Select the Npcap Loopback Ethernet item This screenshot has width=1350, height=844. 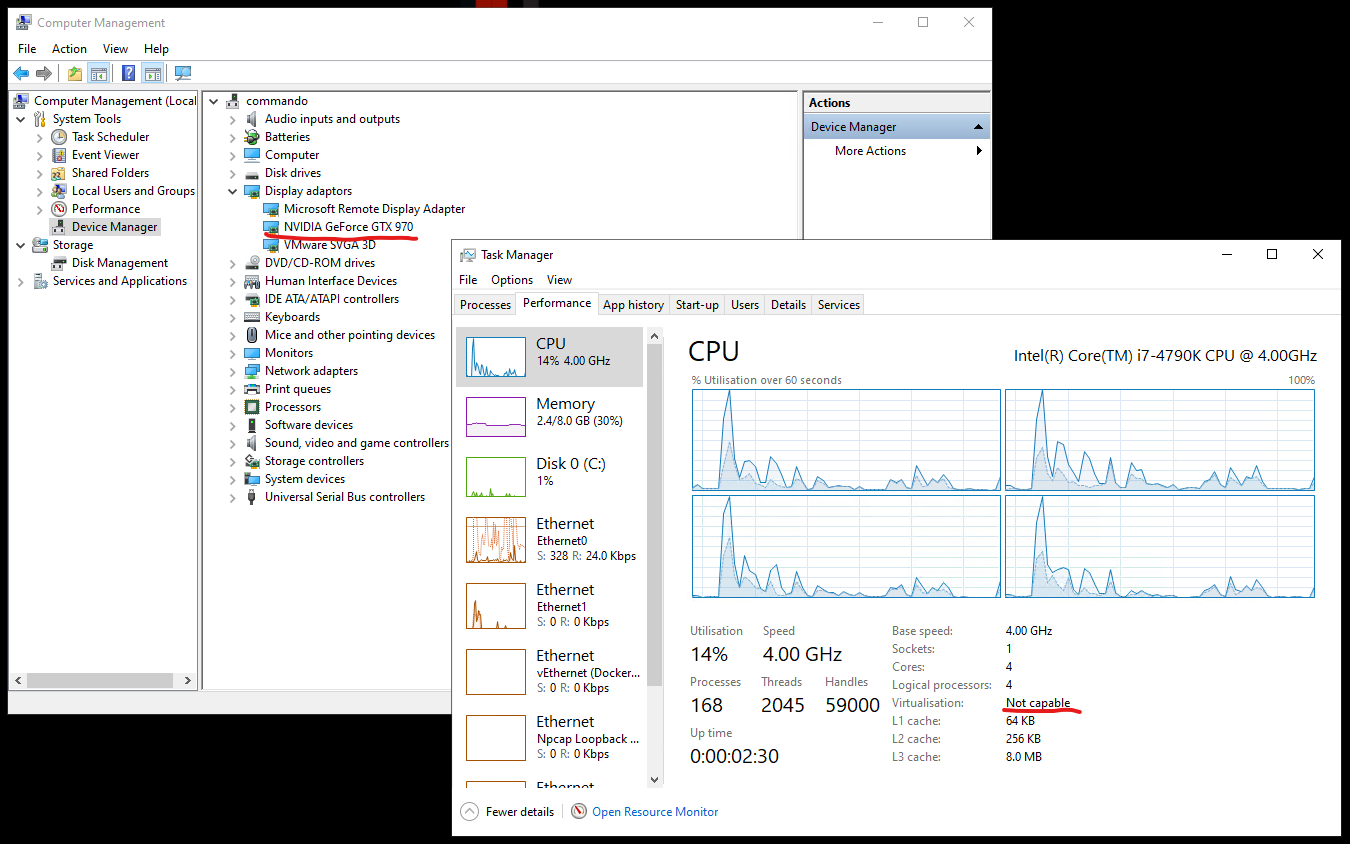tap(551, 738)
